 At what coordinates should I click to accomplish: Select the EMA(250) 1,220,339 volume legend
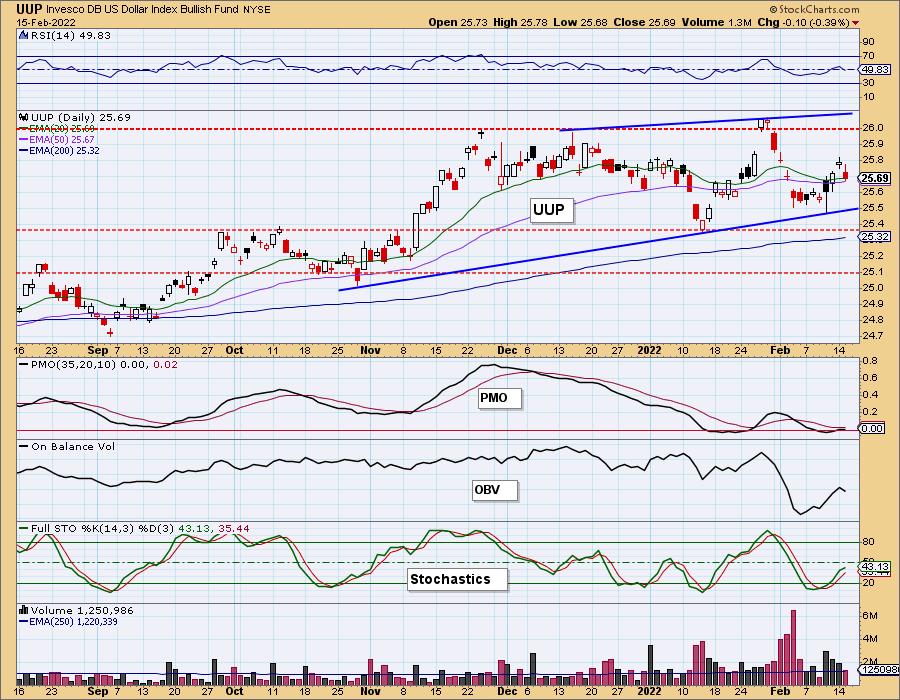click(68, 621)
